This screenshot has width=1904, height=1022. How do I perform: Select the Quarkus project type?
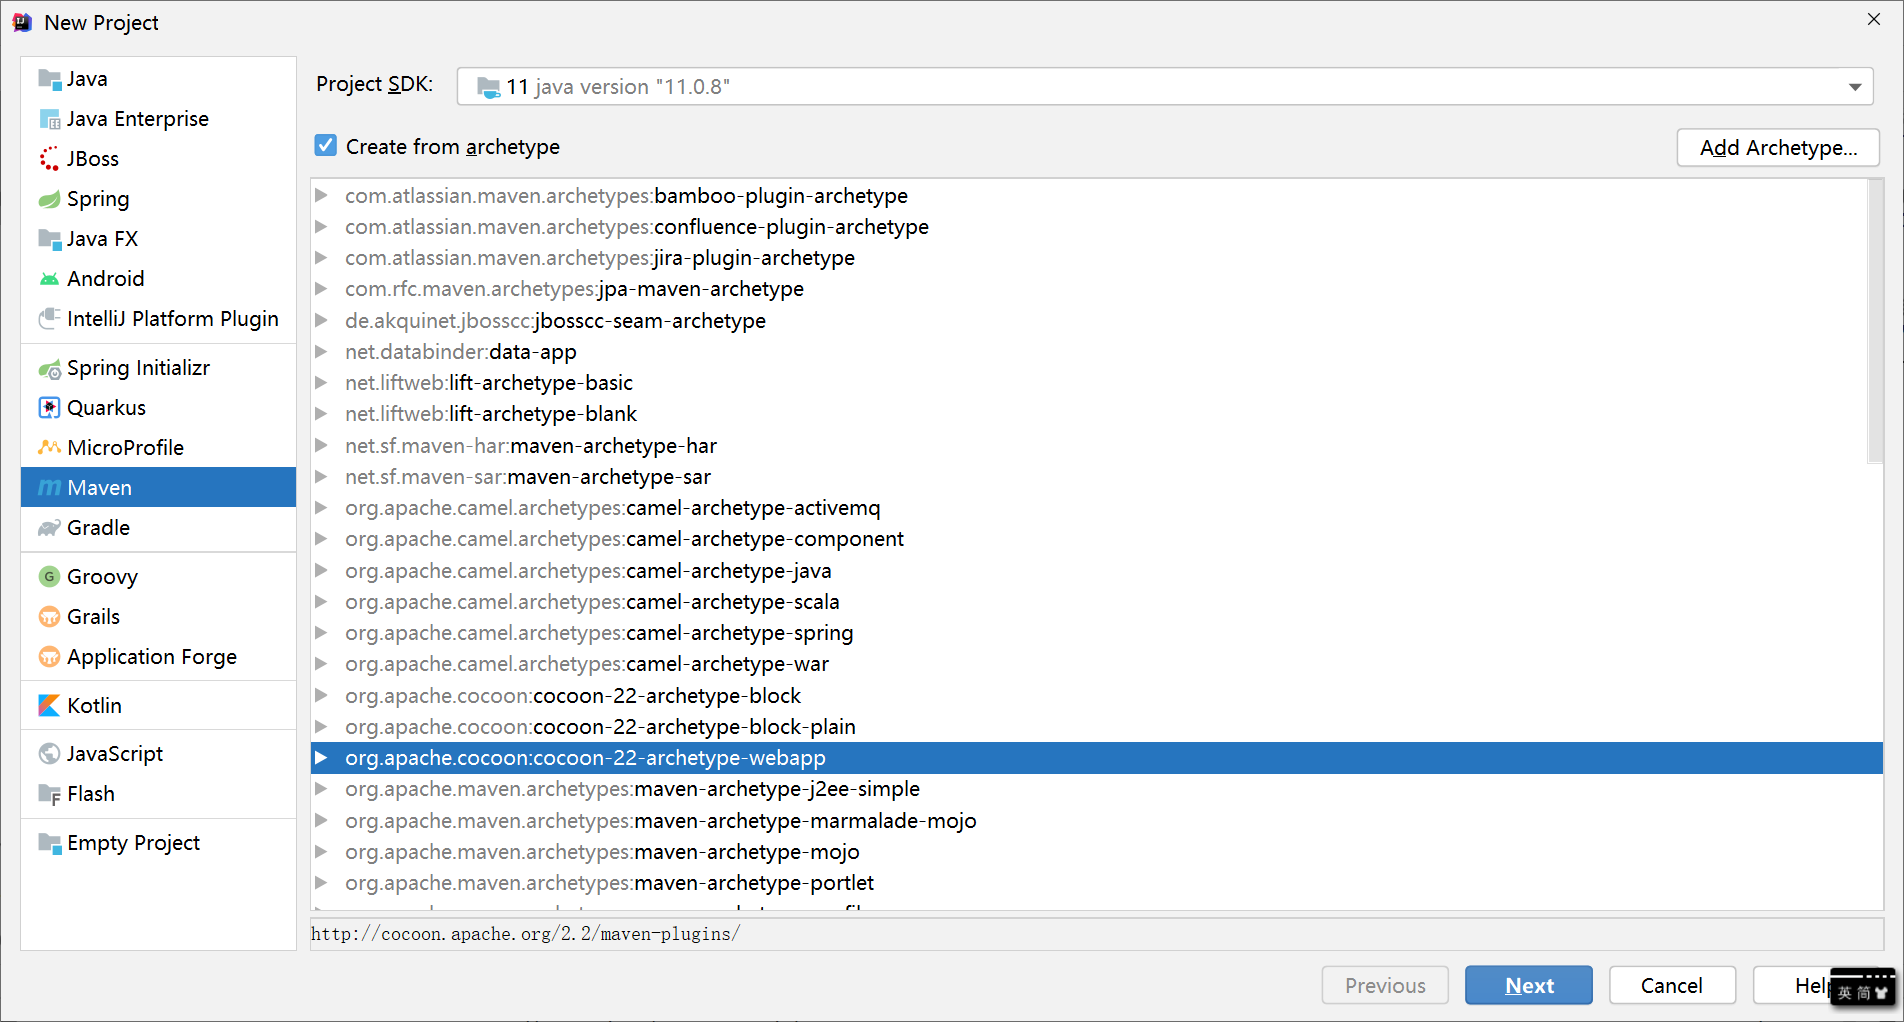click(158, 408)
